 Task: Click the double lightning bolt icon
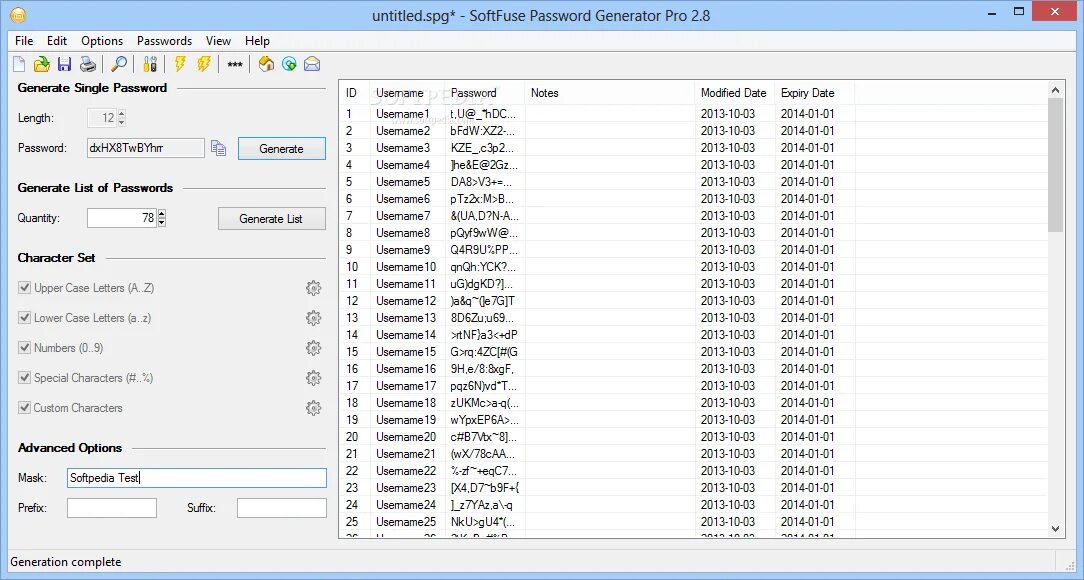click(x=203, y=64)
